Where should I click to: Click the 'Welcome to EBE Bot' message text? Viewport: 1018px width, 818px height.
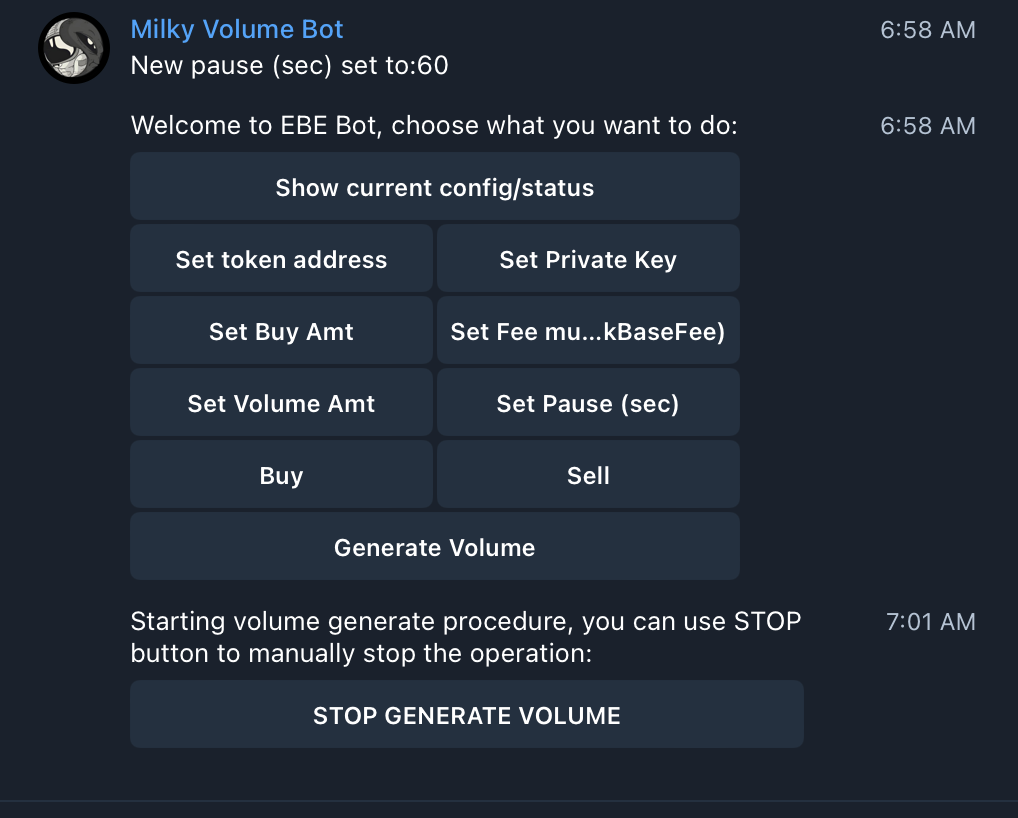pyautogui.click(x=434, y=126)
